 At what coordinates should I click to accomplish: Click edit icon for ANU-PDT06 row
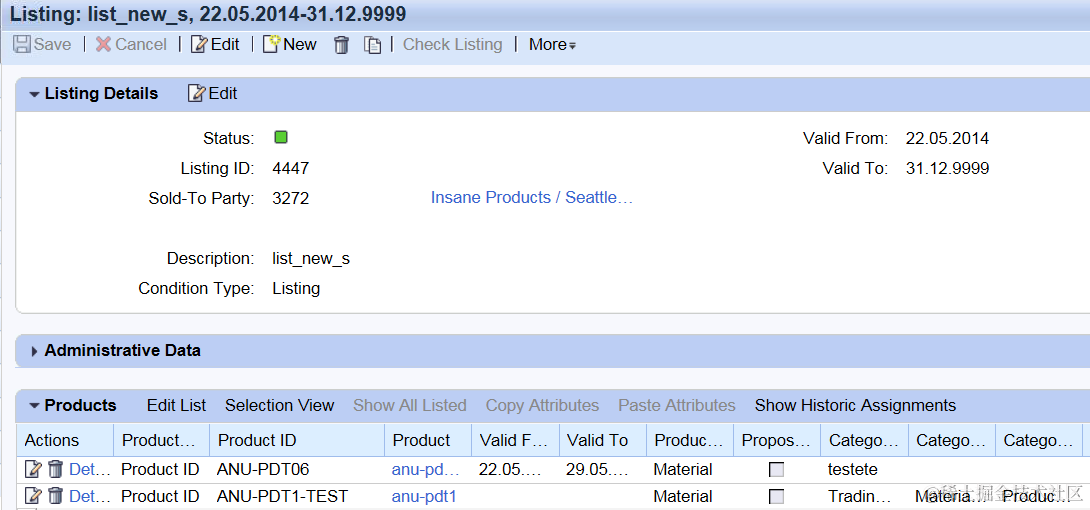tap(33, 469)
